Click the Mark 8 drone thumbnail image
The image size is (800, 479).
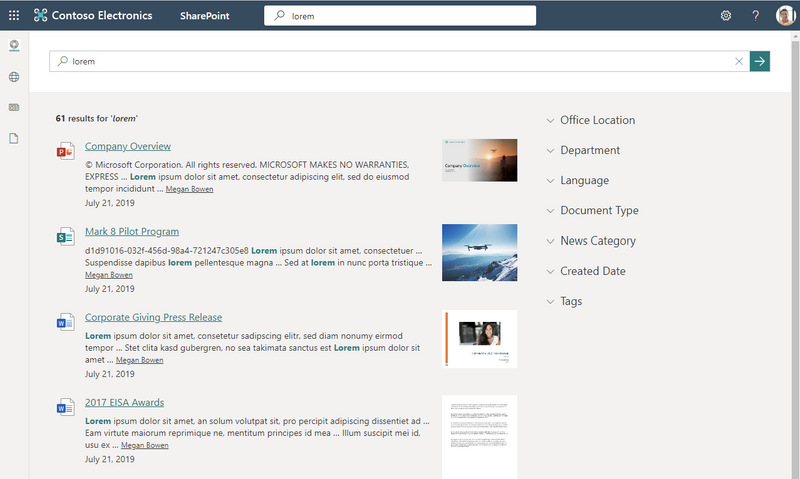click(x=479, y=252)
